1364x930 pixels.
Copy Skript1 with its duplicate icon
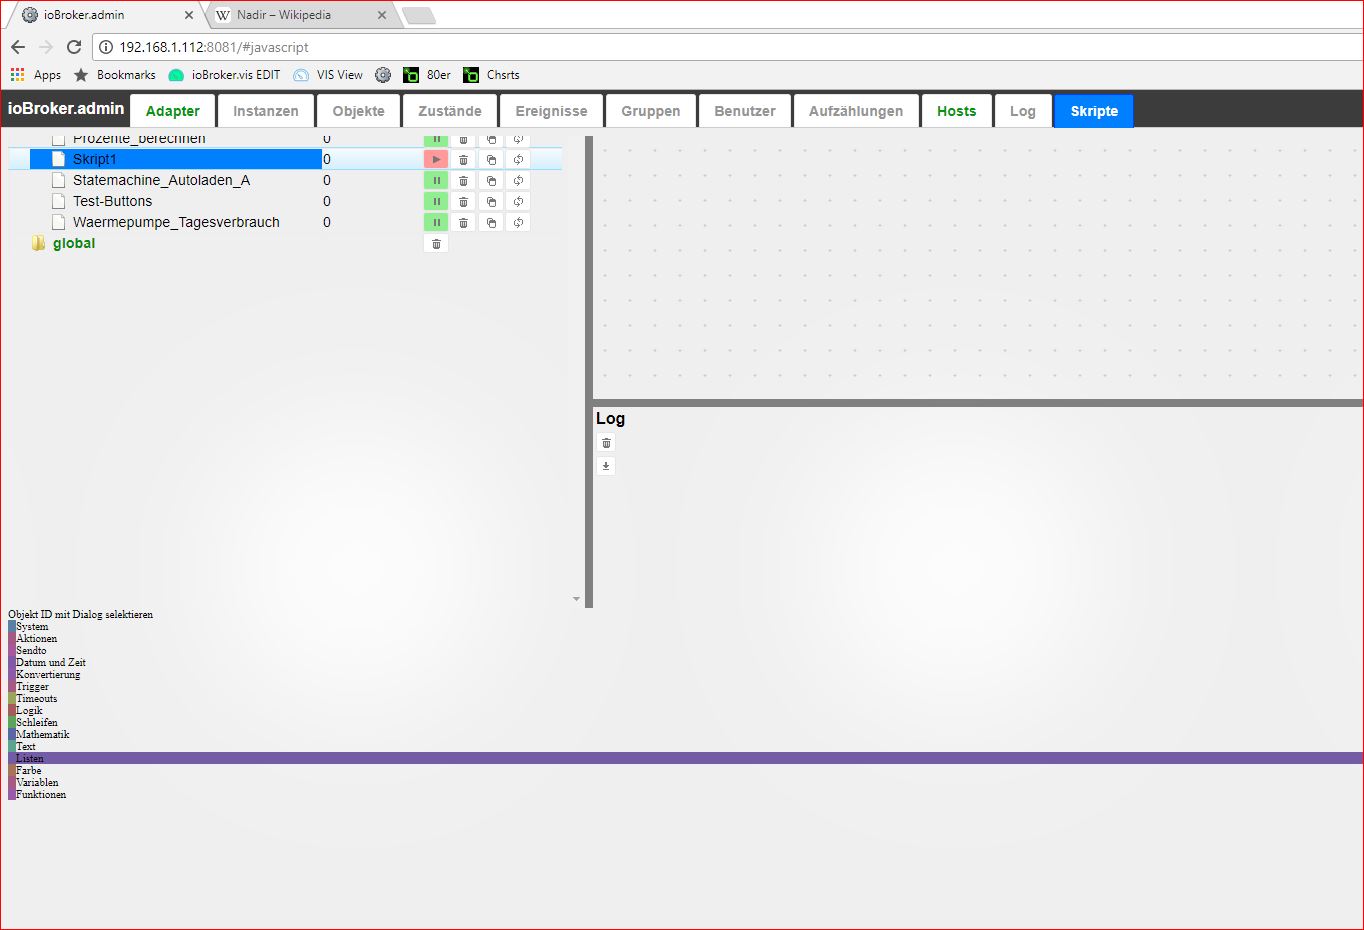tap(491, 159)
